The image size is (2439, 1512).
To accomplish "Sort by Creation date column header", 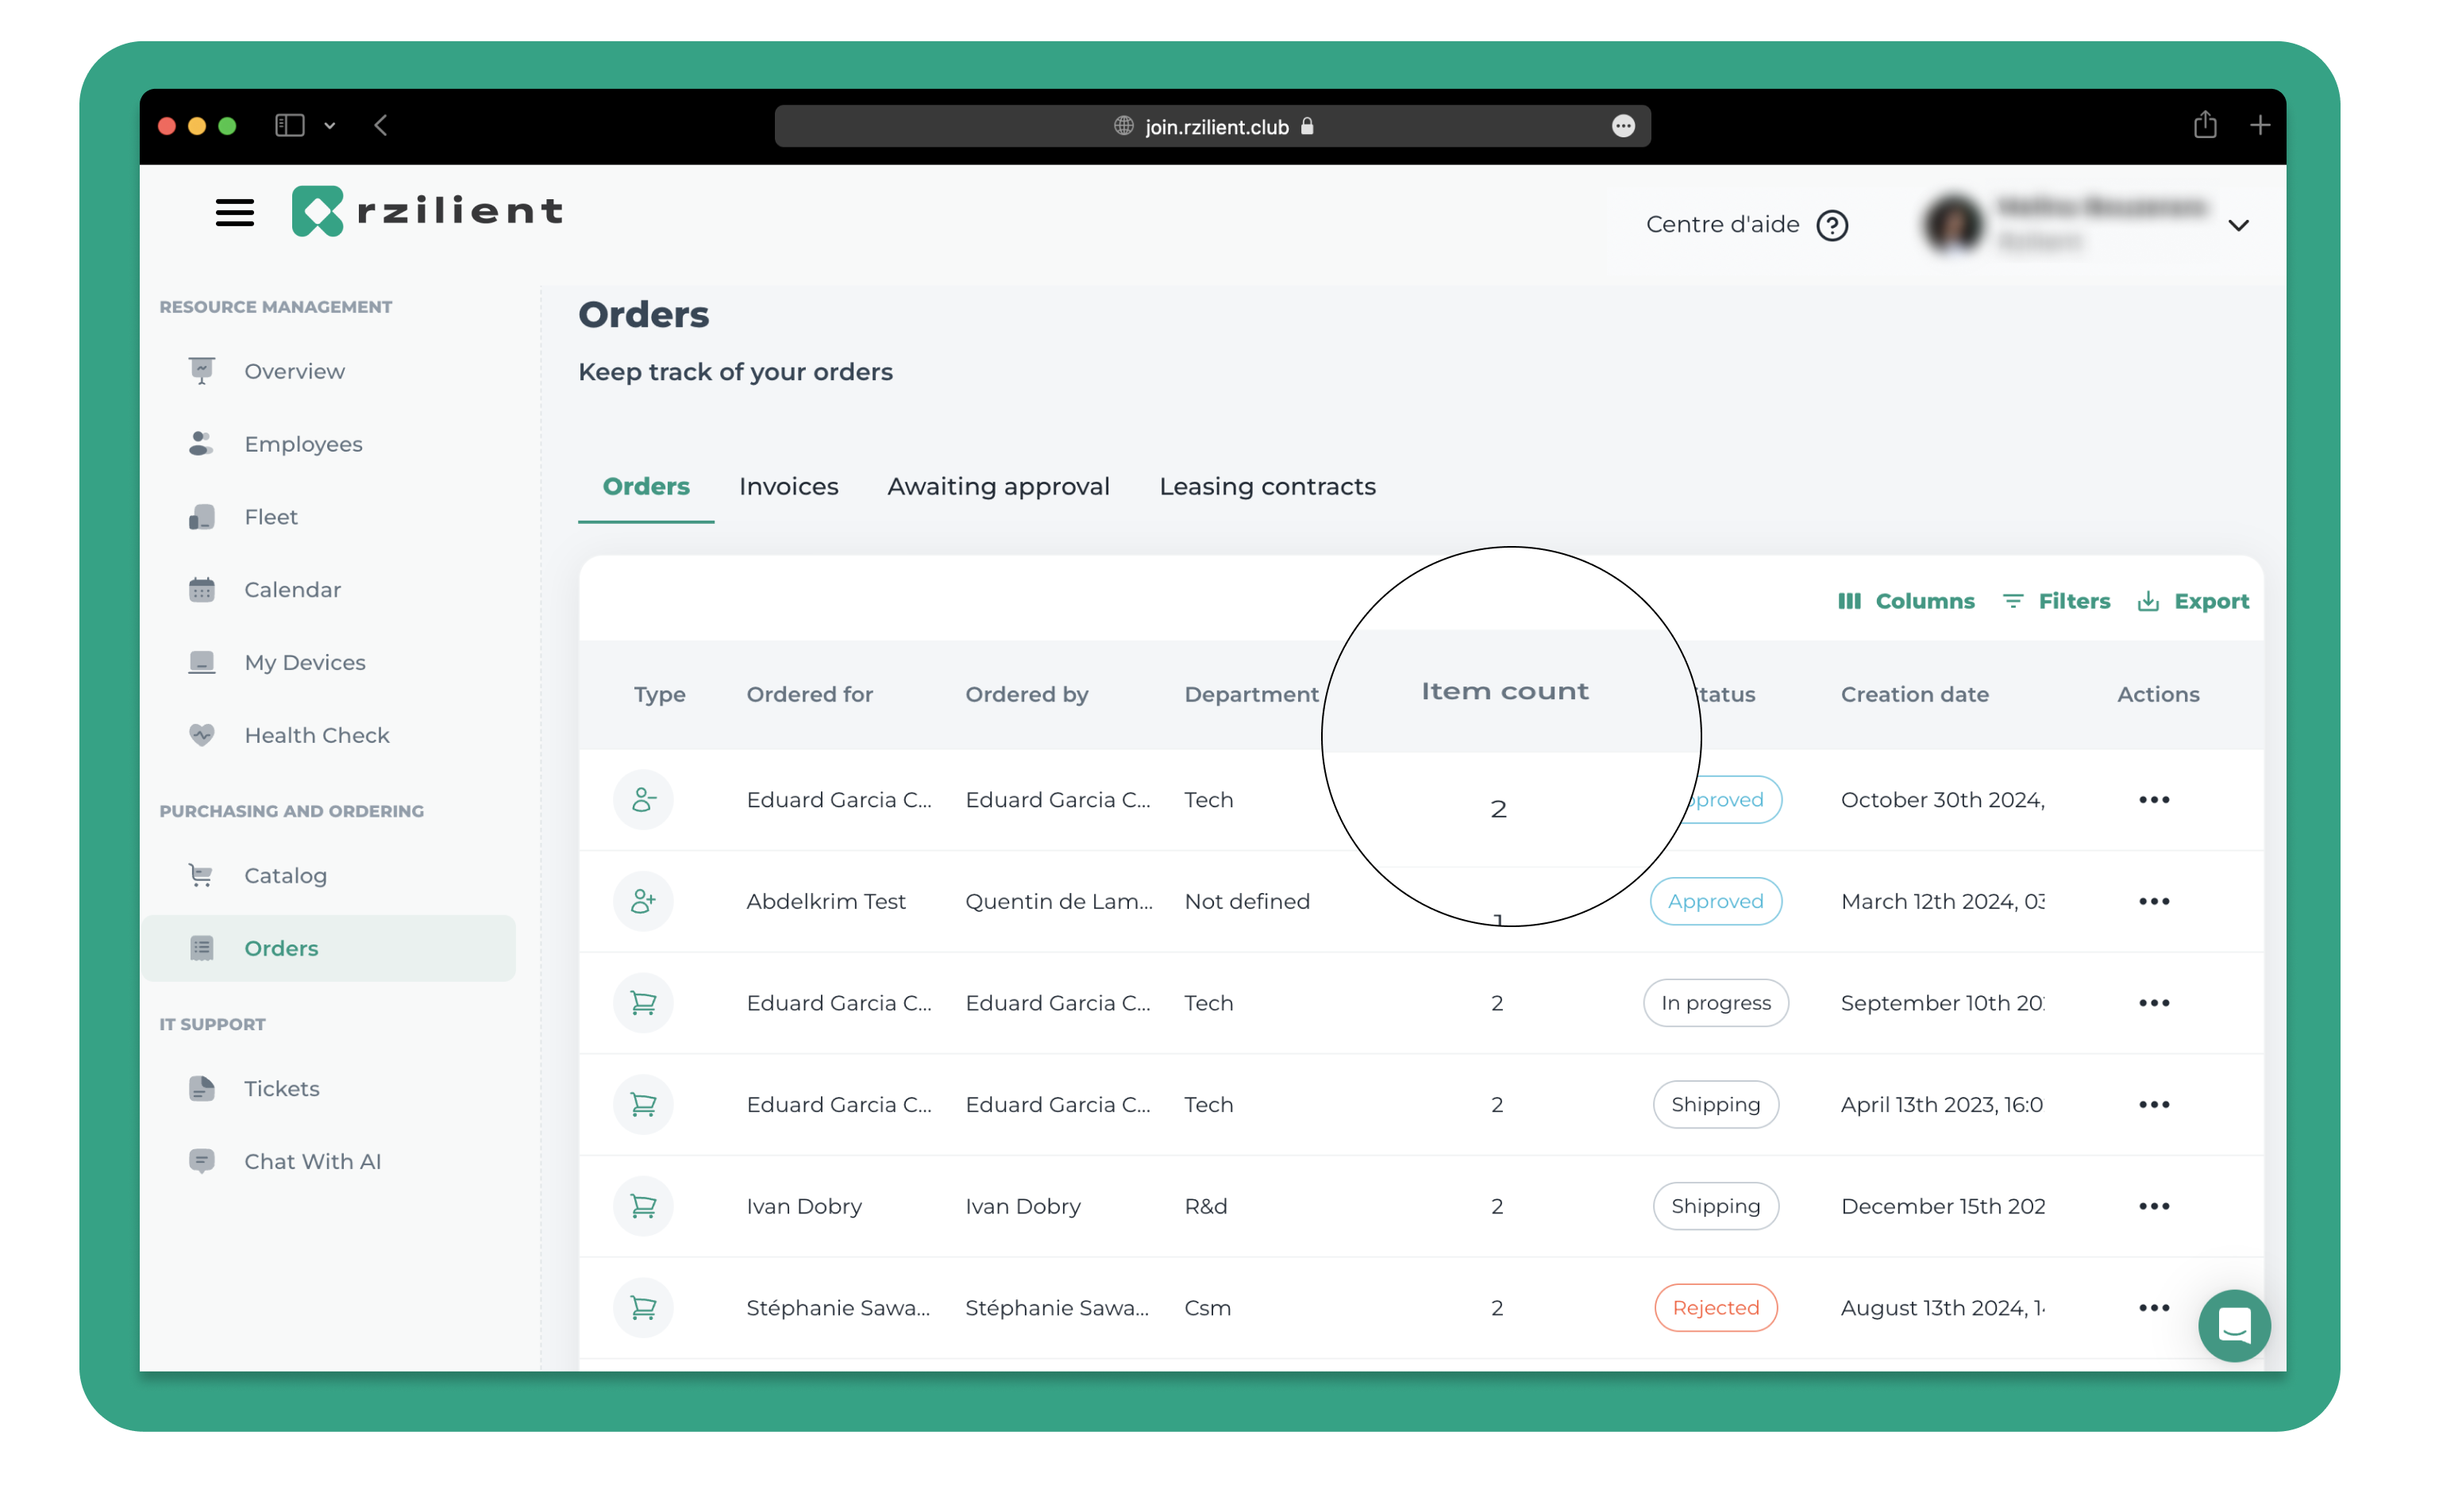I will coord(1914,694).
